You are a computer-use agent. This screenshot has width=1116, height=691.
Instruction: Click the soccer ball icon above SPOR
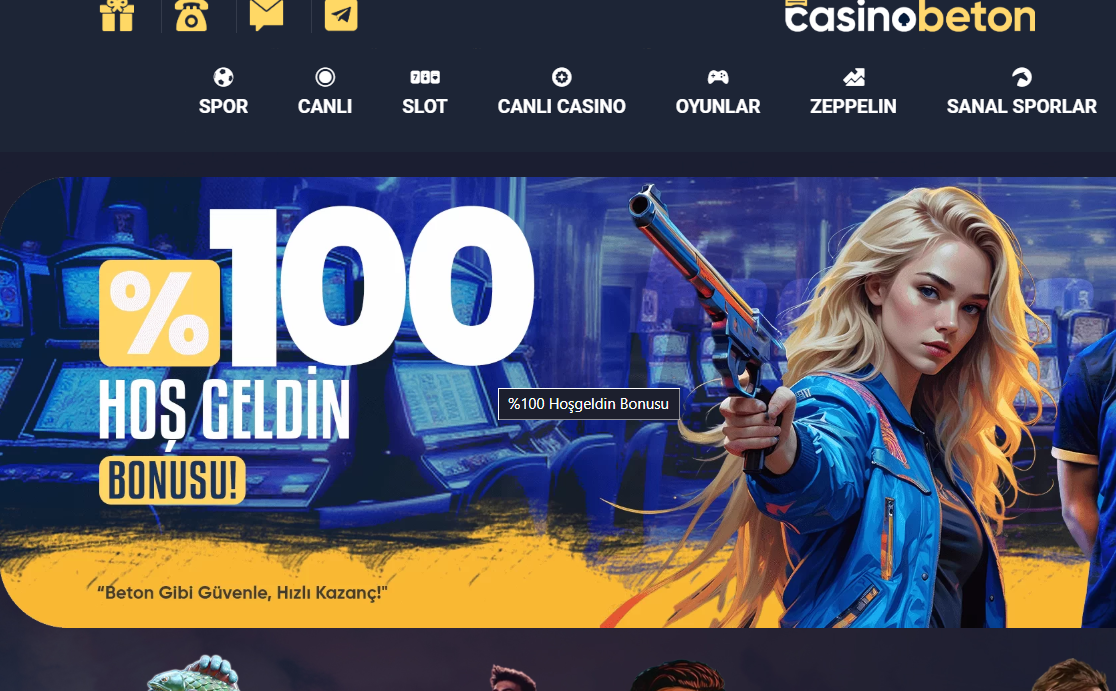pyautogui.click(x=223, y=77)
